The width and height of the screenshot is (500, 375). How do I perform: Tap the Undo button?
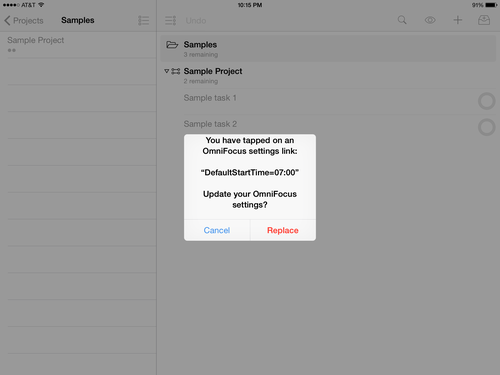click(196, 21)
